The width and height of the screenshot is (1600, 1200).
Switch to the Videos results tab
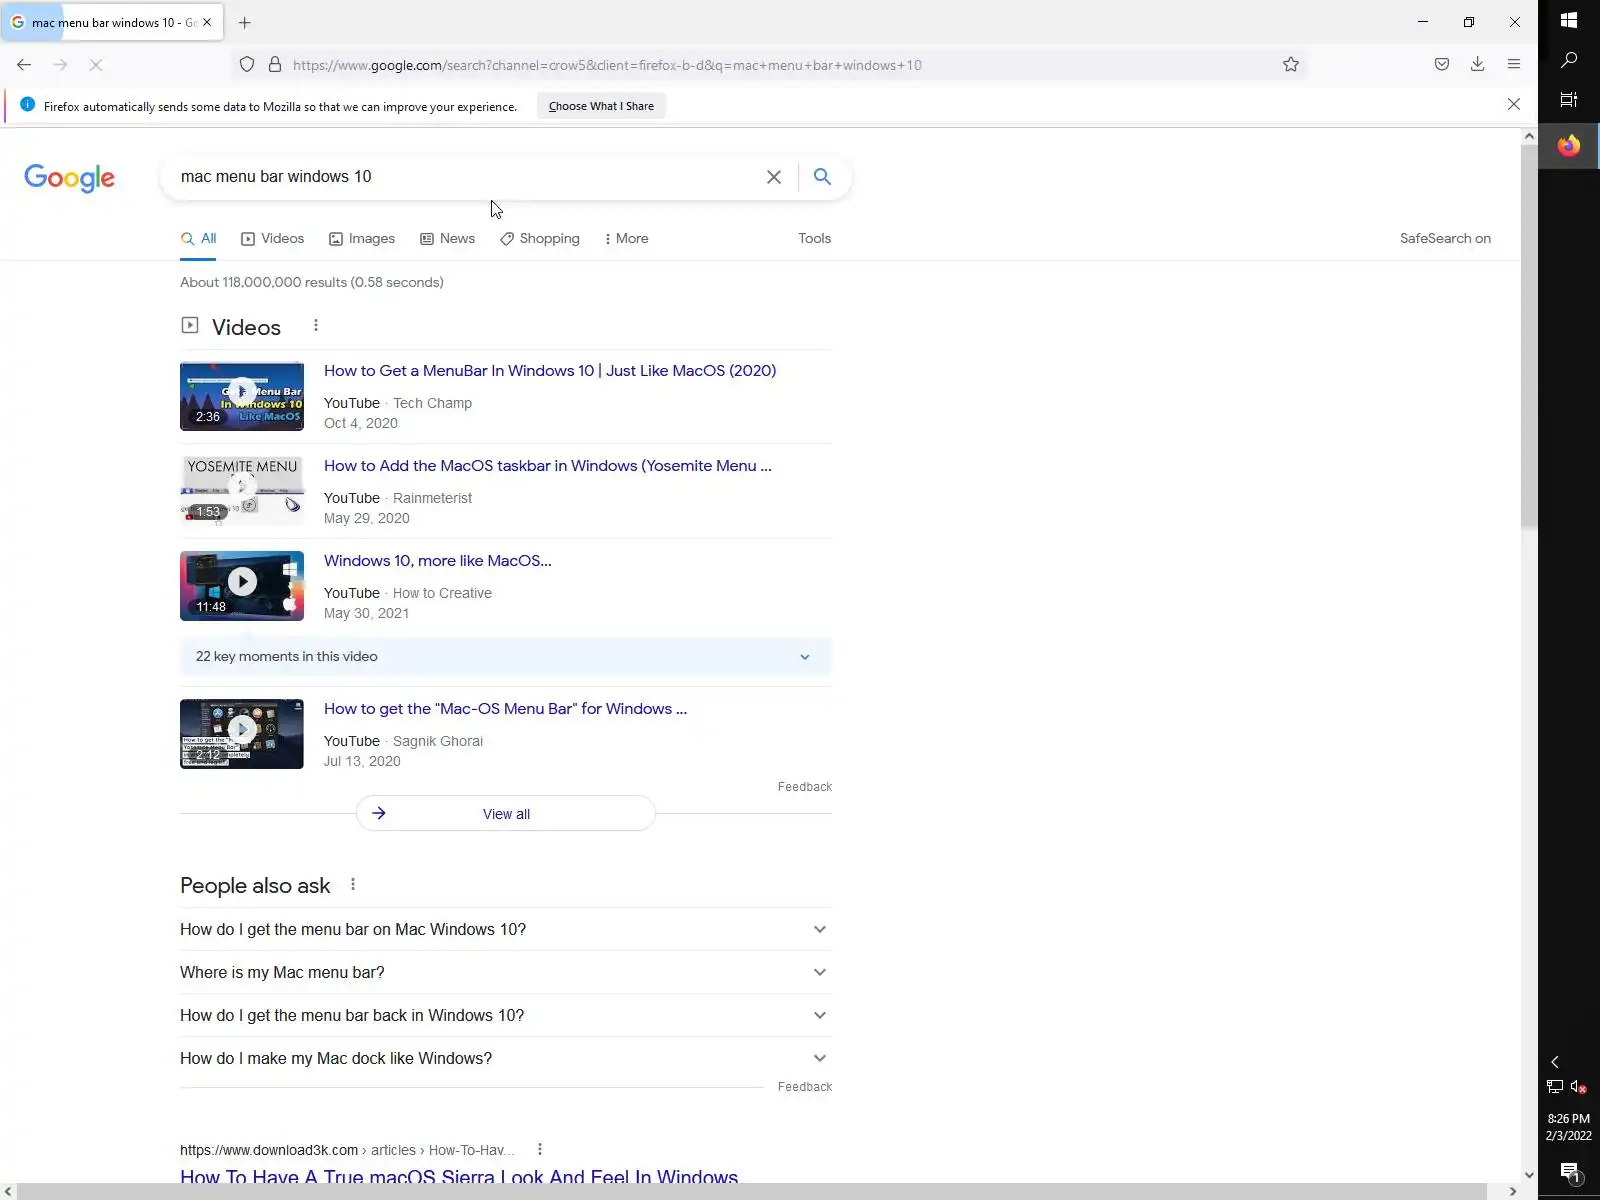[x=272, y=239]
